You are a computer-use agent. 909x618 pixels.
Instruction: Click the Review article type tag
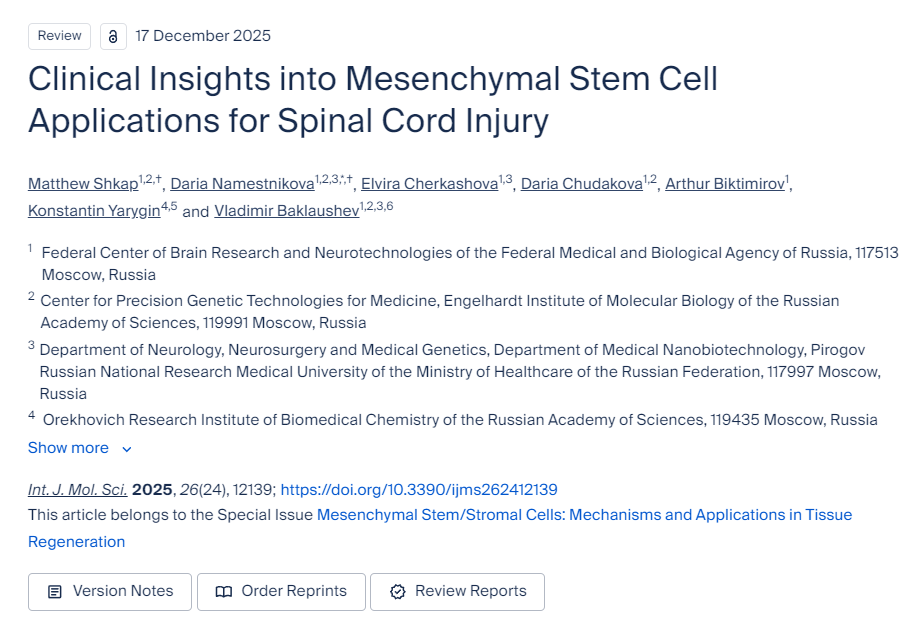[59, 36]
